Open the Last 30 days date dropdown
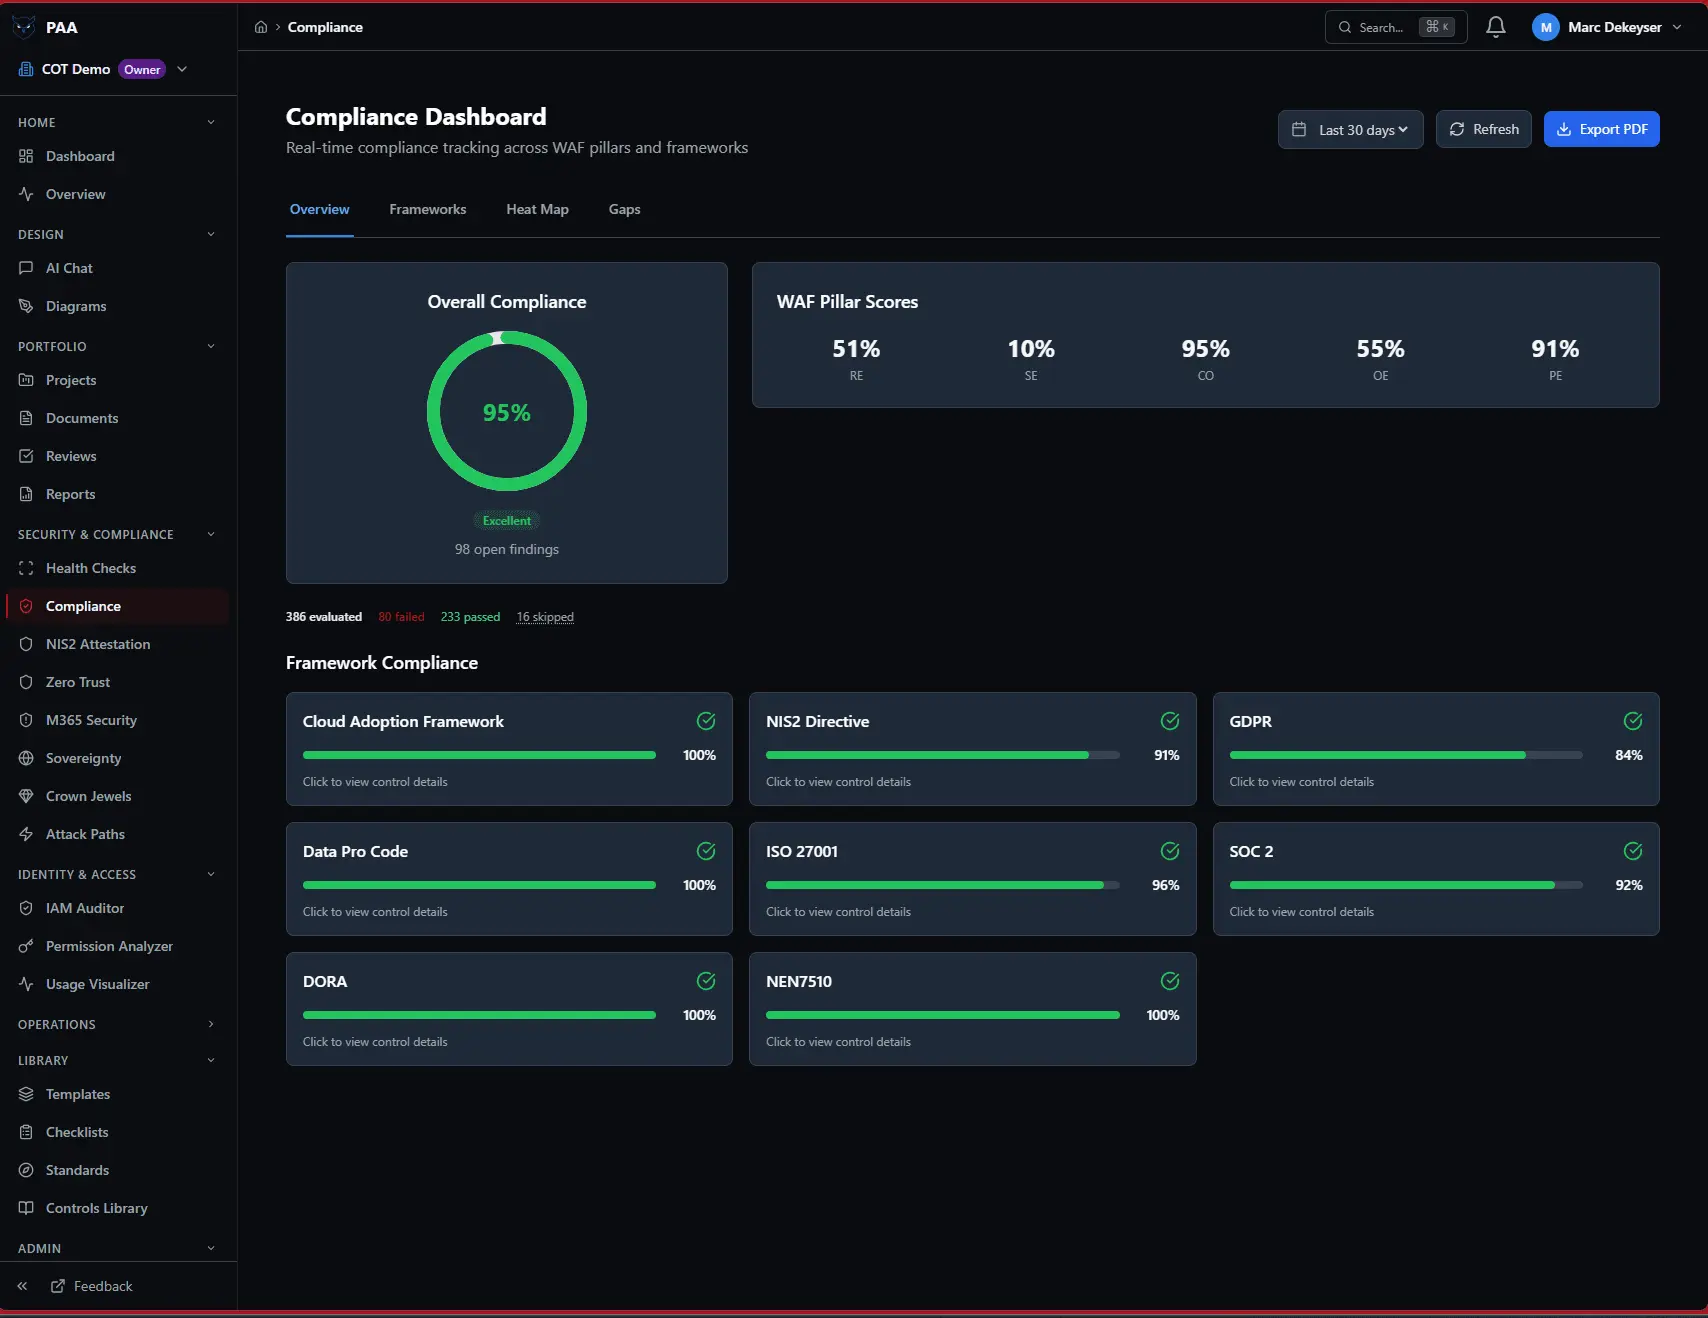Image resolution: width=1708 pixels, height=1318 pixels. click(1350, 129)
